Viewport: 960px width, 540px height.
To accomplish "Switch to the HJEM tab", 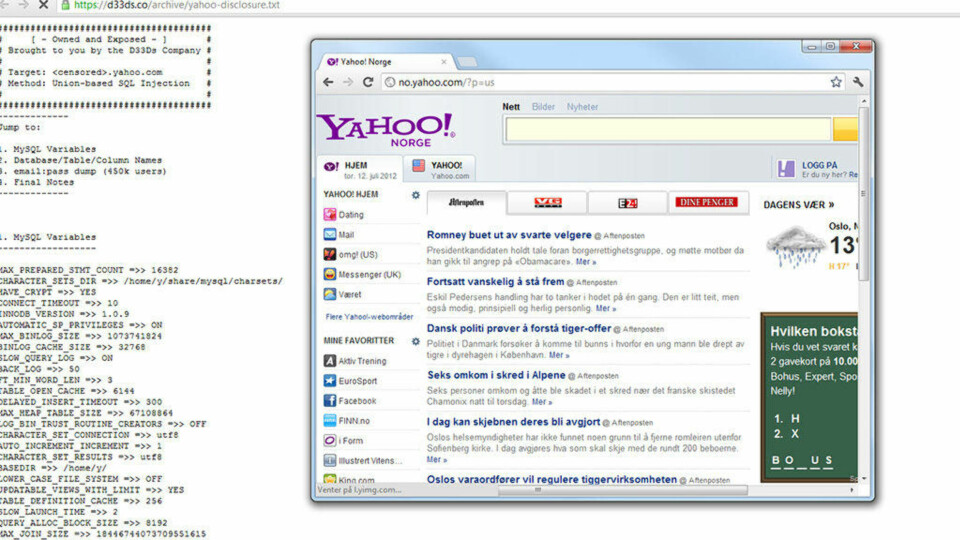I will [360, 169].
